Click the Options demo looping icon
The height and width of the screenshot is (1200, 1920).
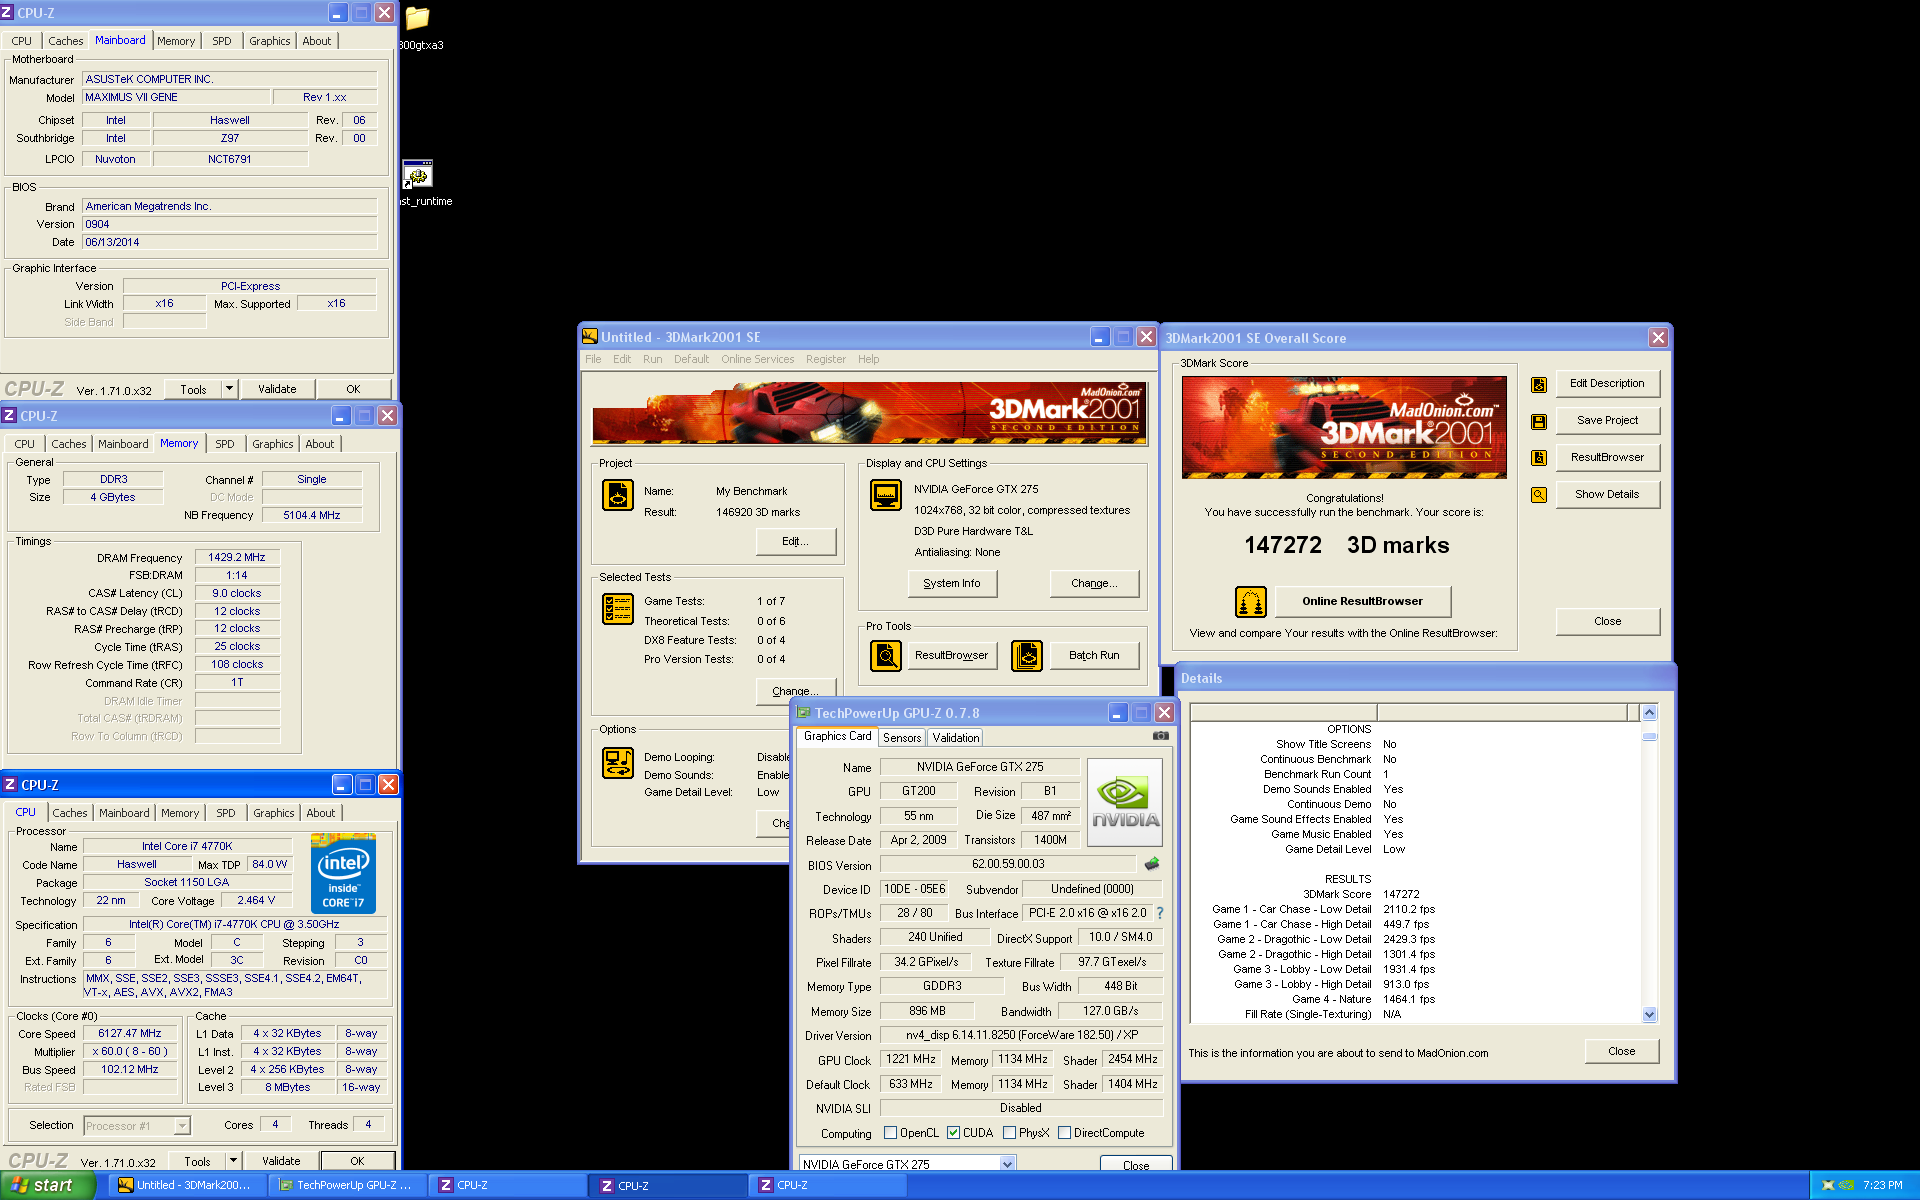(x=618, y=763)
